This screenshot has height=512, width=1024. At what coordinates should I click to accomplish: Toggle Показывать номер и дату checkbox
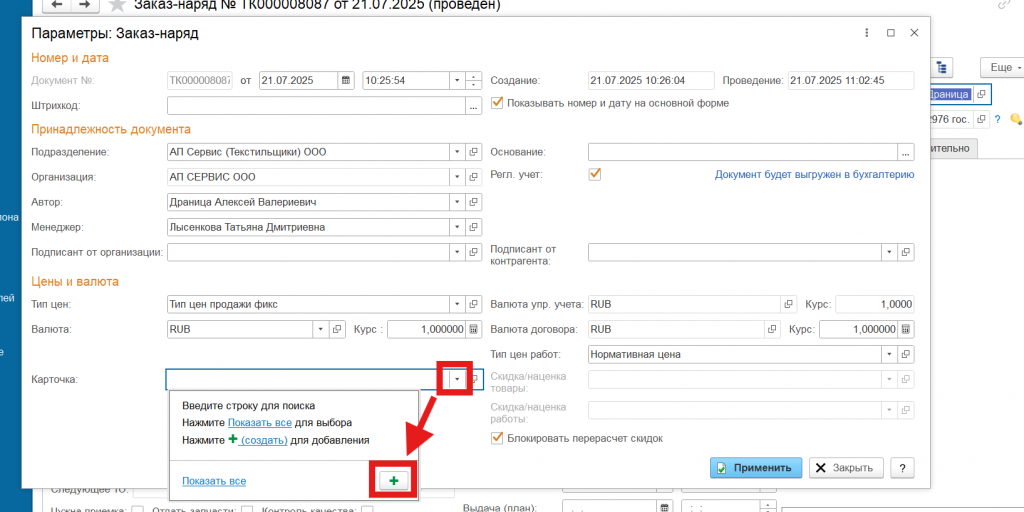click(x=497, y=102)
